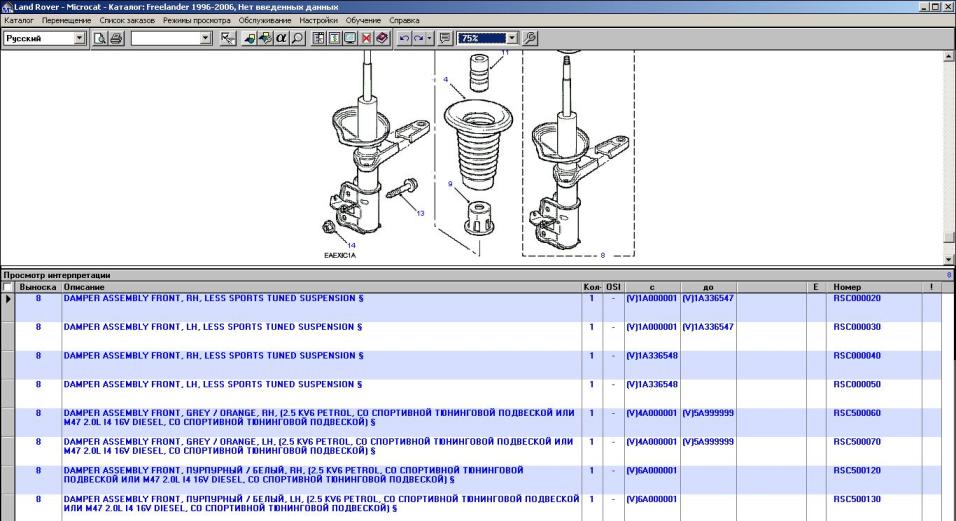
Task: Click the Кол- quantity column header
Action: (592, 287)
